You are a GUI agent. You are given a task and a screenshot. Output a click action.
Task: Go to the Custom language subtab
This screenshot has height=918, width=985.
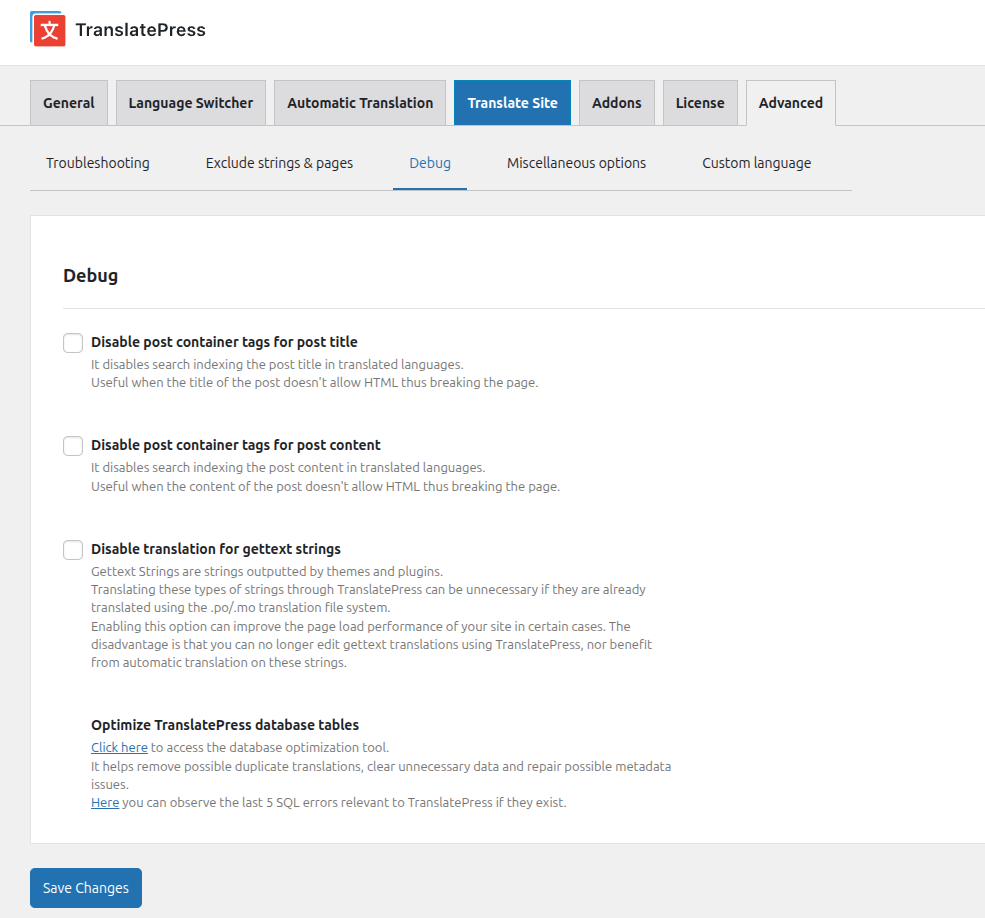coord(756,163)
